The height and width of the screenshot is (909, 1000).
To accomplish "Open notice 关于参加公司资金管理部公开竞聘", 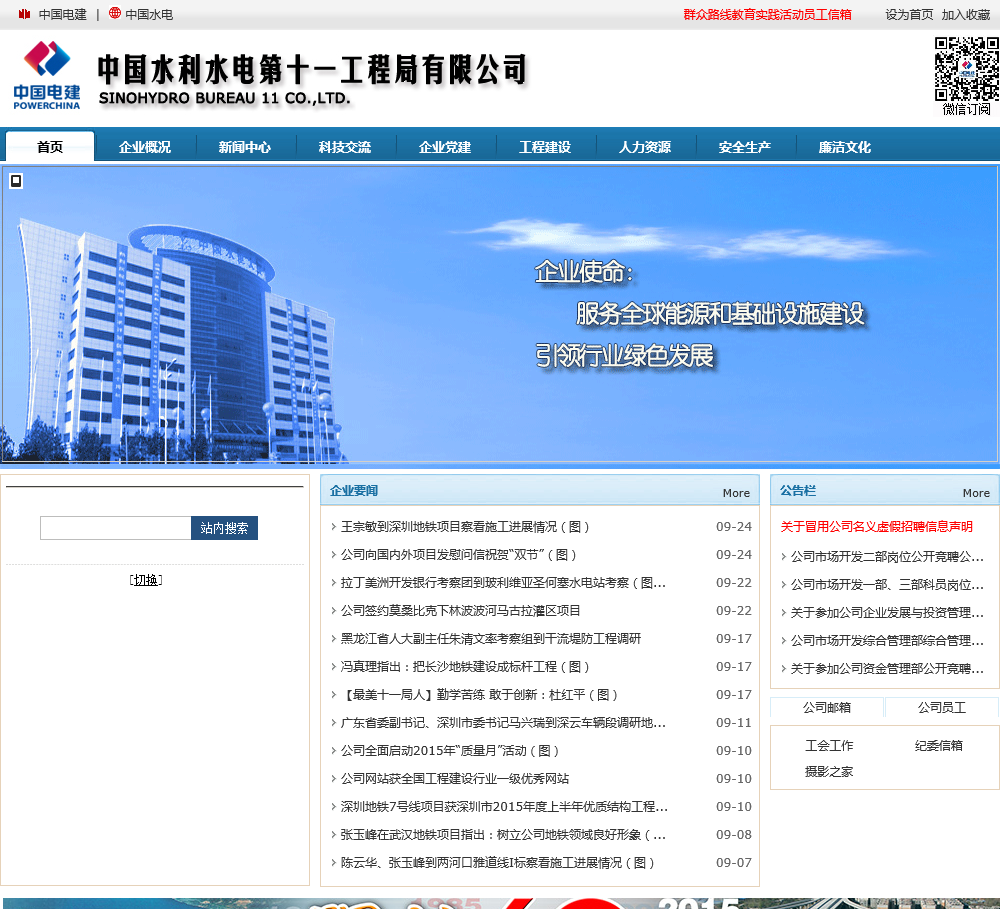I will 887,670.
